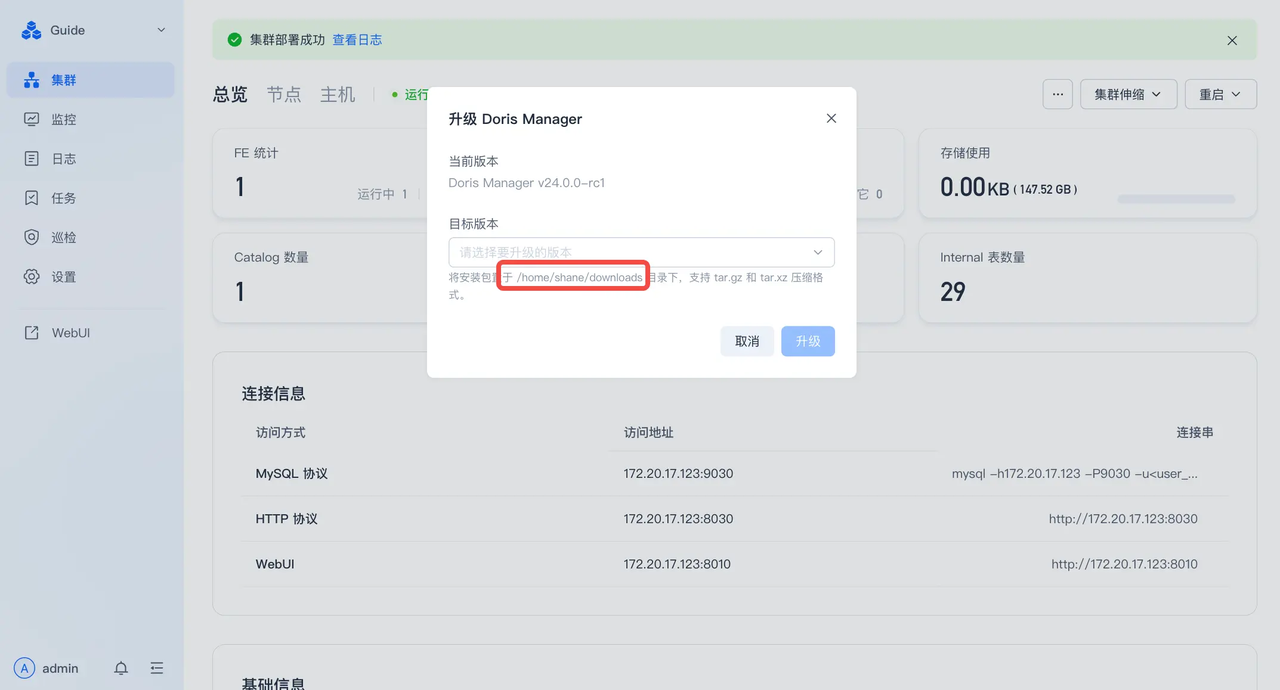The image size is (1280, 690).
Task: Close the 升级 Doris Manager dialog
Action: (831, 118)
